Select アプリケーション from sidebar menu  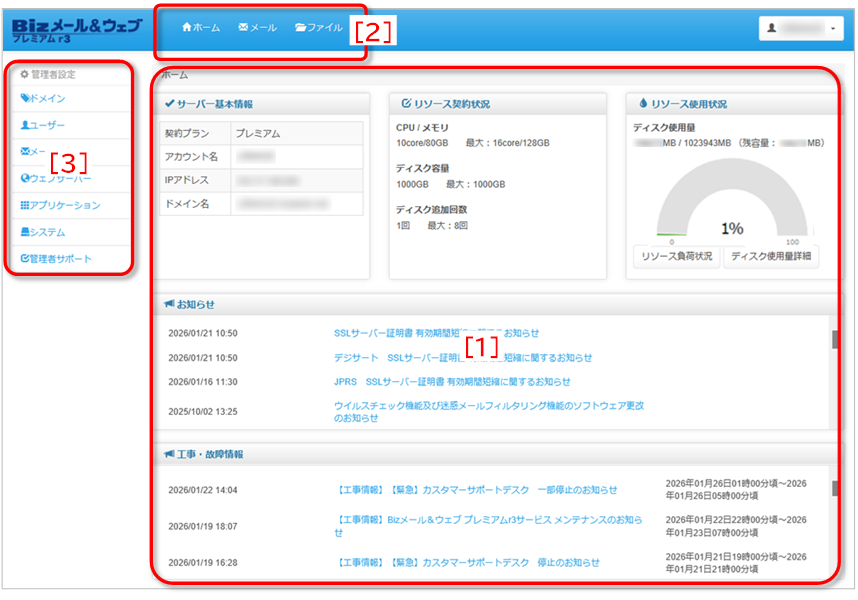tap(65, 206)
